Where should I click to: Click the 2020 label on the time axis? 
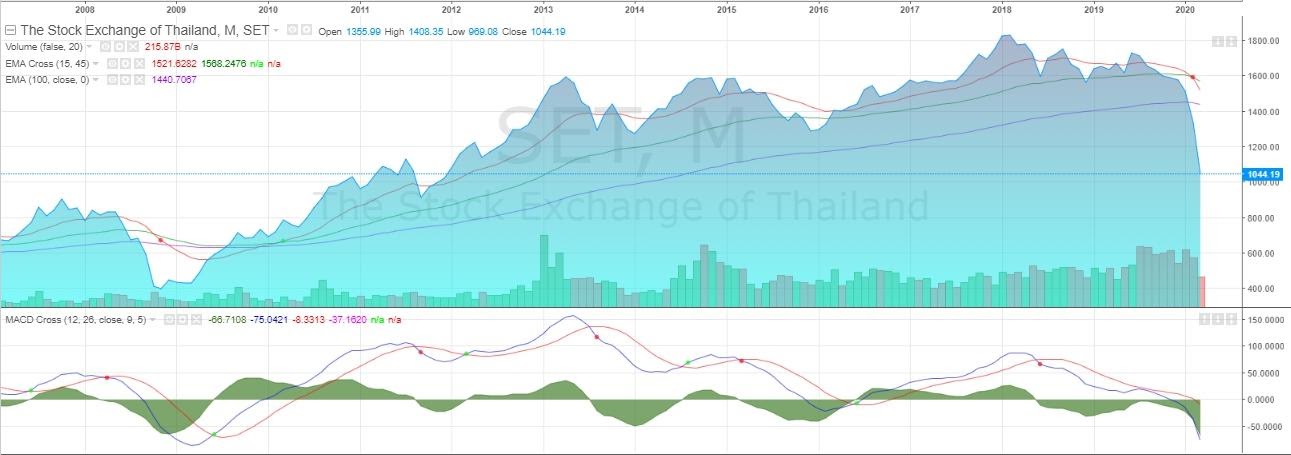coord(1185,9)
